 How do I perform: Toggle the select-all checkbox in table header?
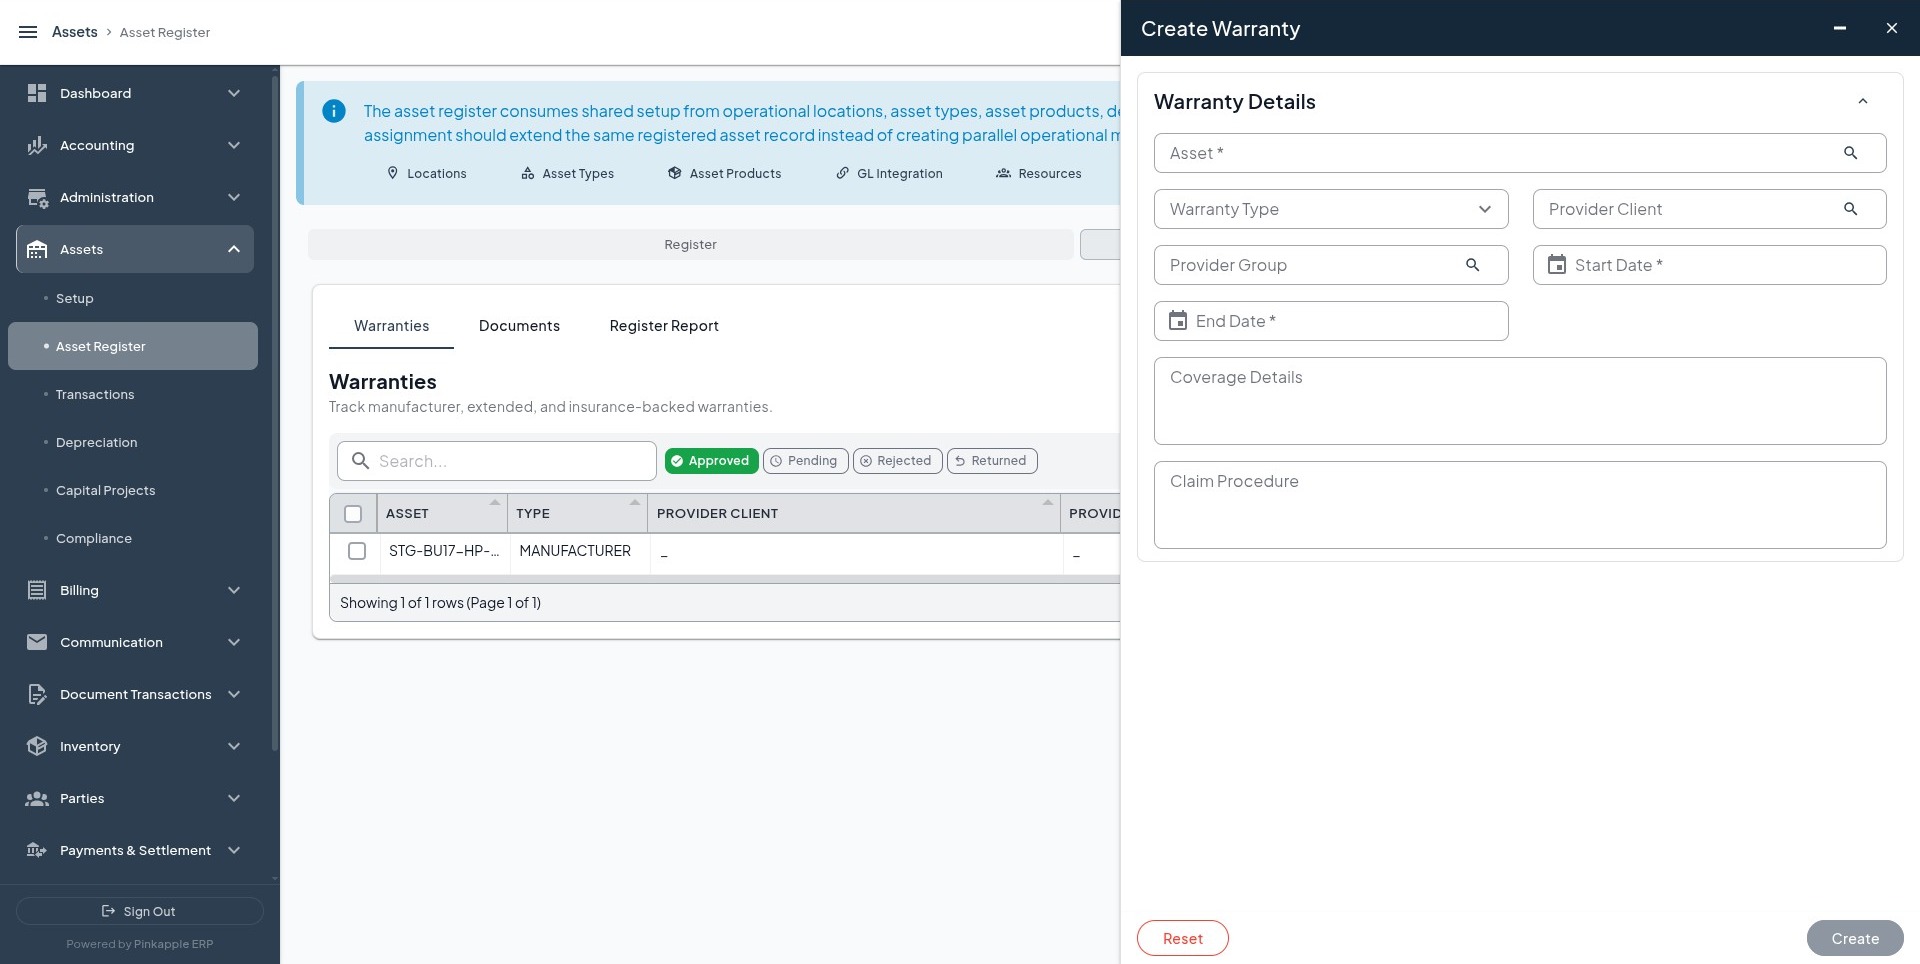point(353,514)
